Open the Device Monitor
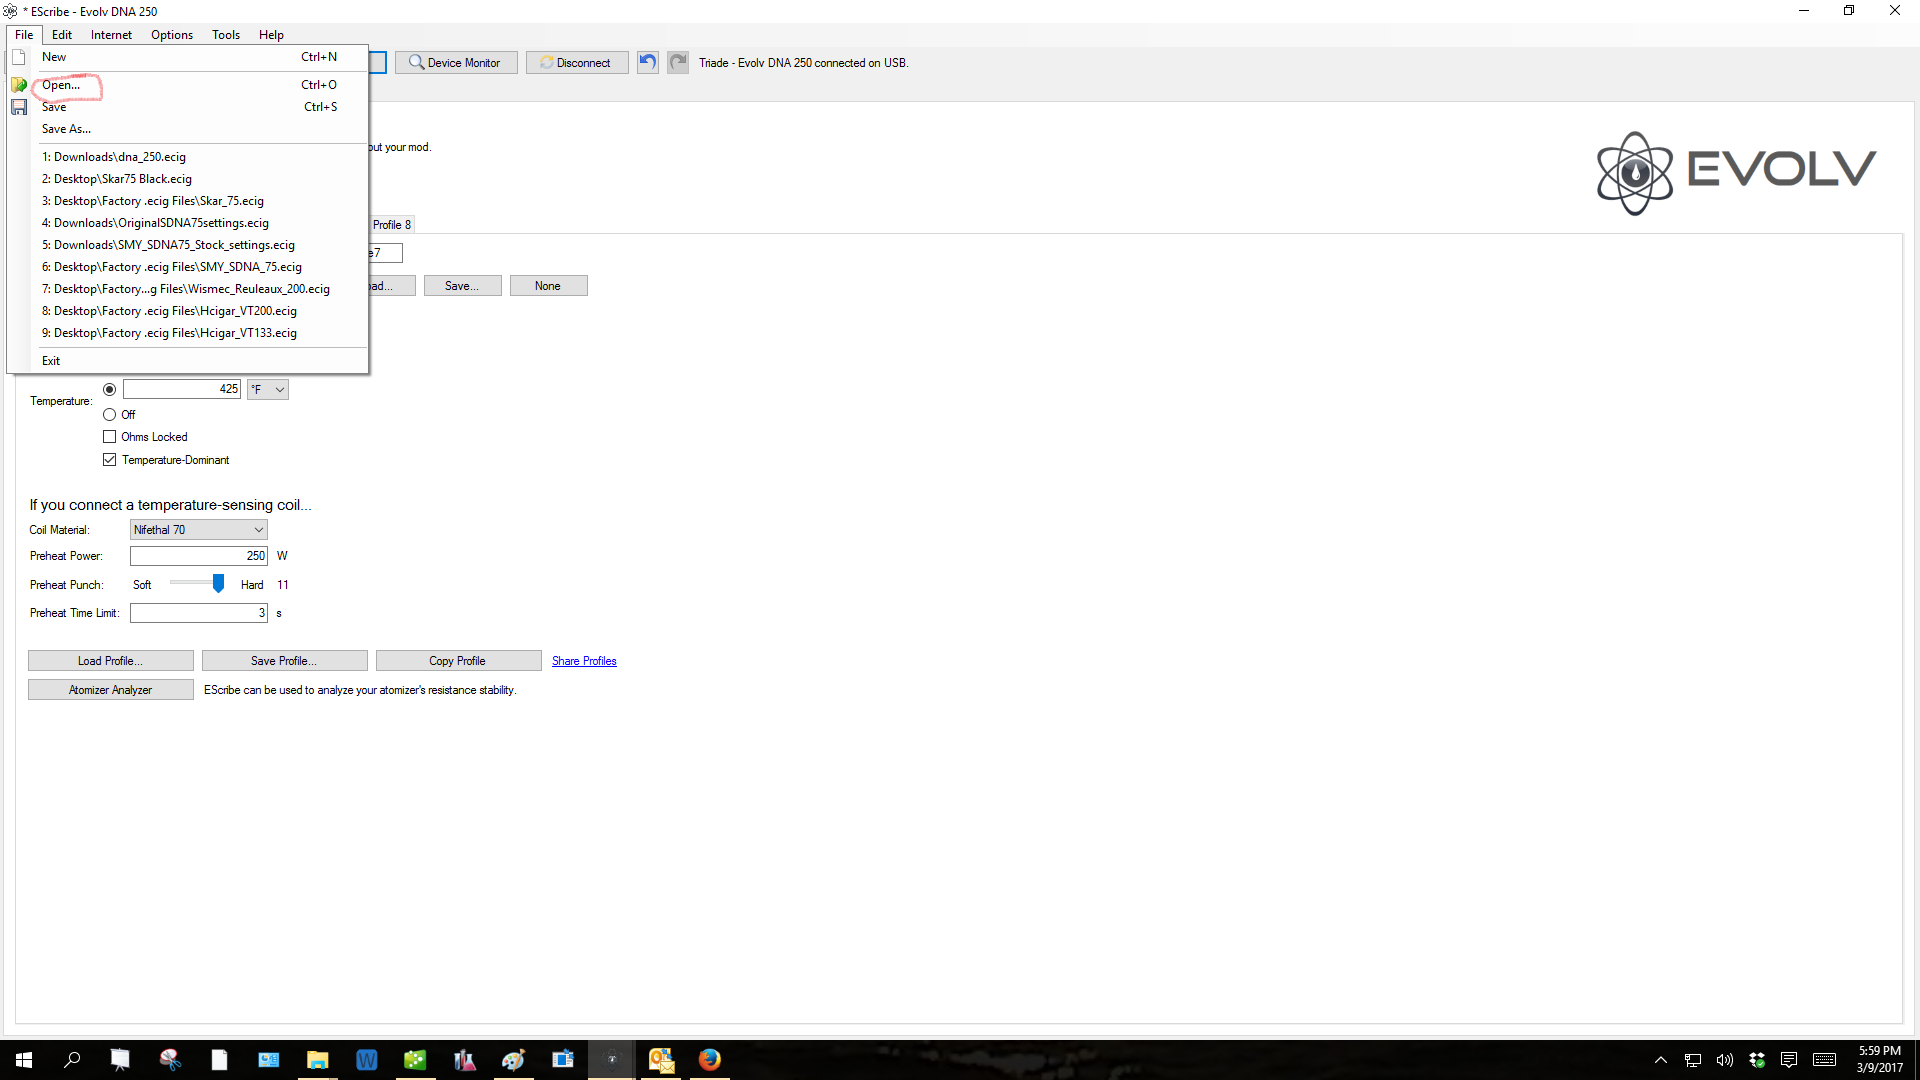1920x1080 pixels. [456, 62]
